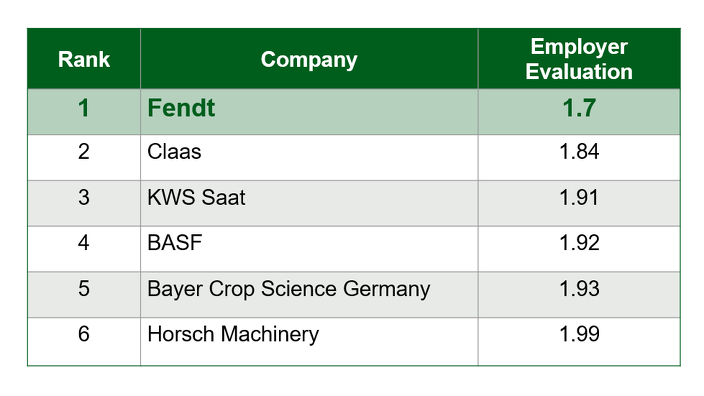Select the Fendt company cell
The width and height of the screenshot is (704, 396).
pyautogui.click(x=309, y=112)
